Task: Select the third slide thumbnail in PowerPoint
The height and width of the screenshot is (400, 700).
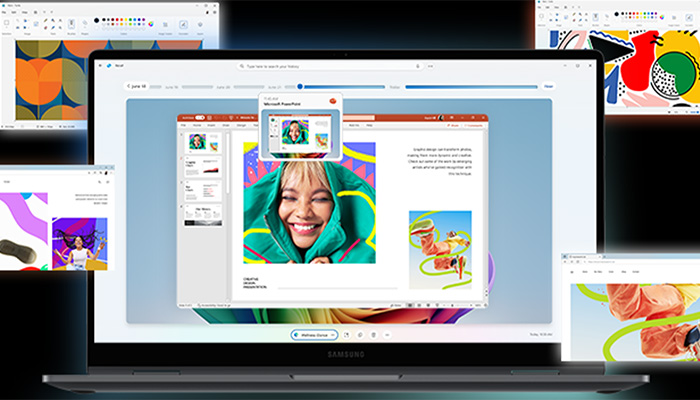Action: point(203,191)
